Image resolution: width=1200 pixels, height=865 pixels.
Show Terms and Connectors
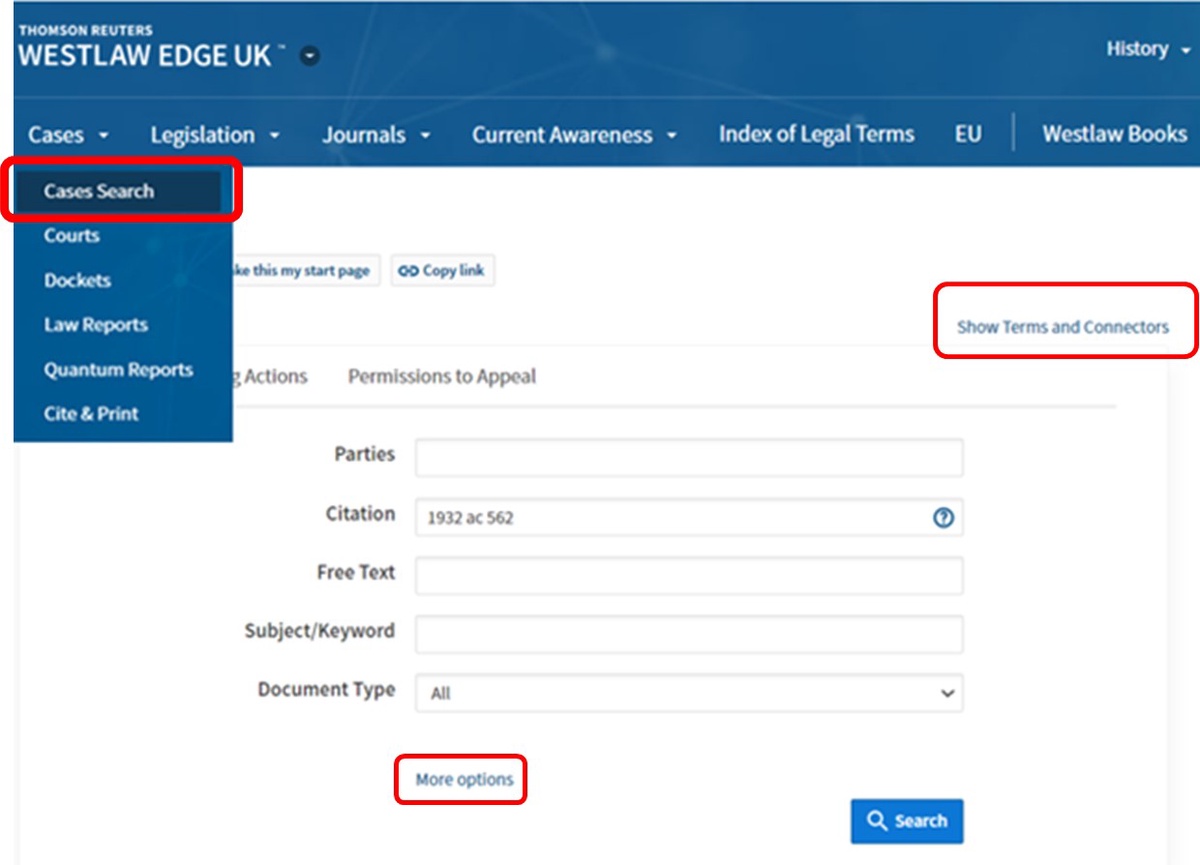point(1063,326)
